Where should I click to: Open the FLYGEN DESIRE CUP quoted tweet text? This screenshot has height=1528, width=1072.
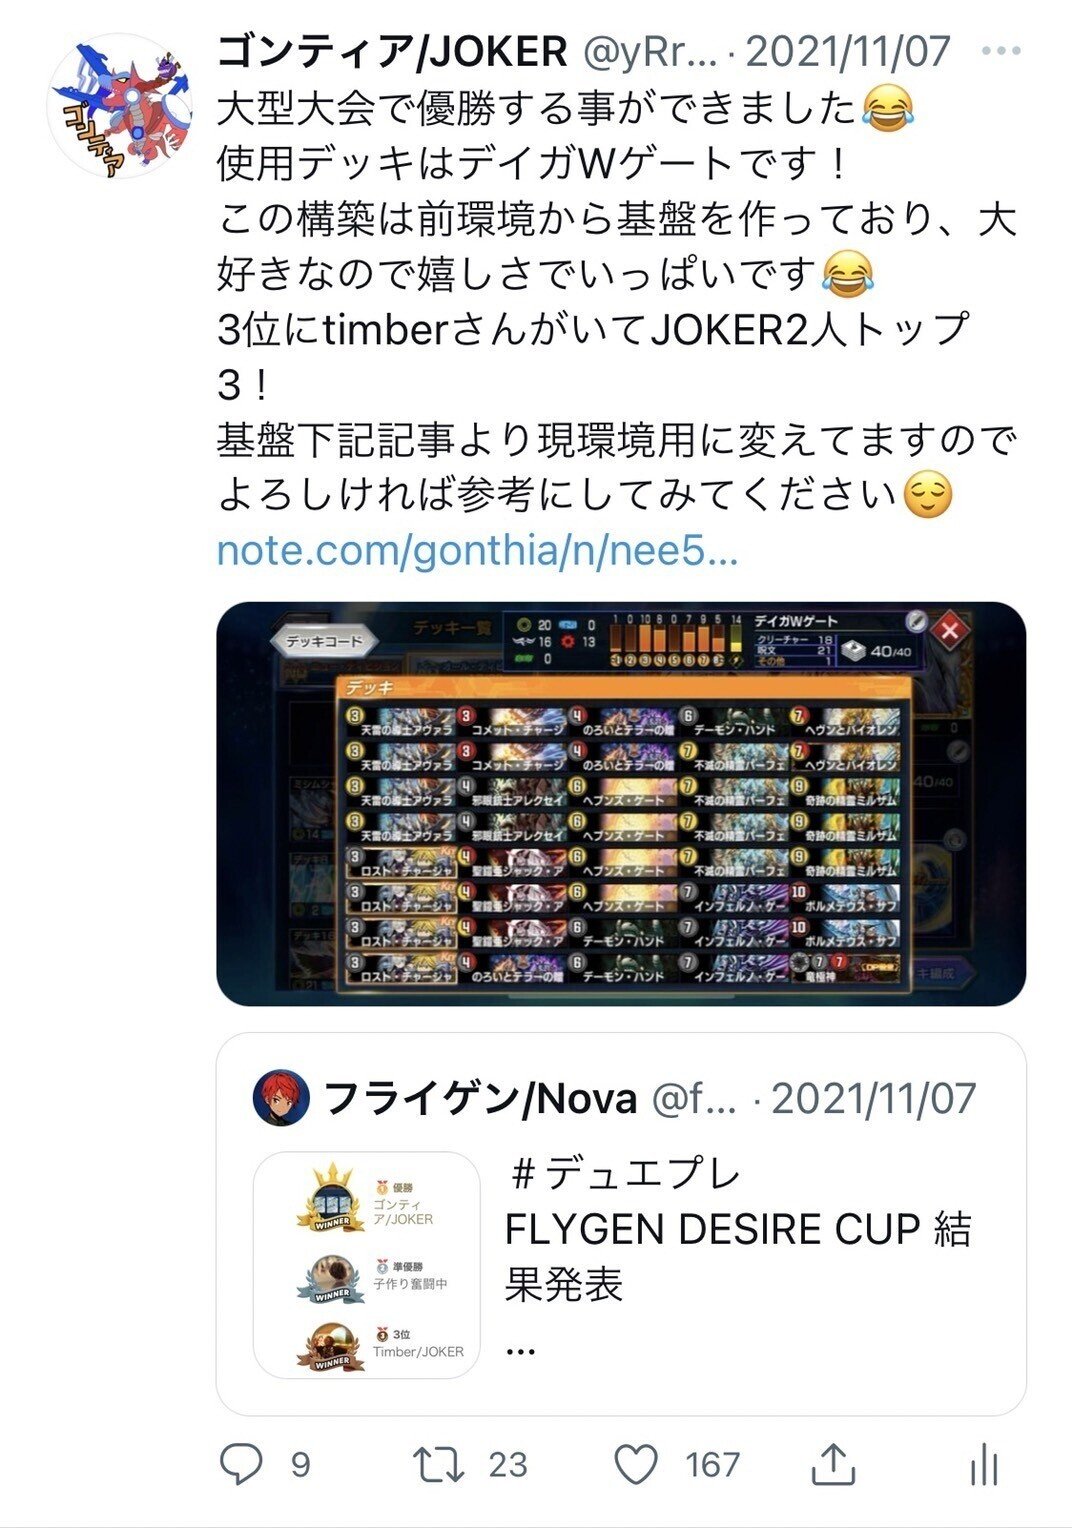(x=738, y=1230)
